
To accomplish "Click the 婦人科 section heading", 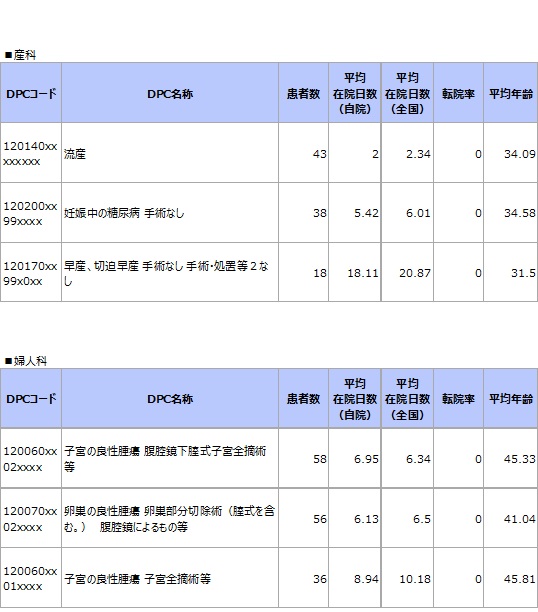I will click(x=26, y=361).
